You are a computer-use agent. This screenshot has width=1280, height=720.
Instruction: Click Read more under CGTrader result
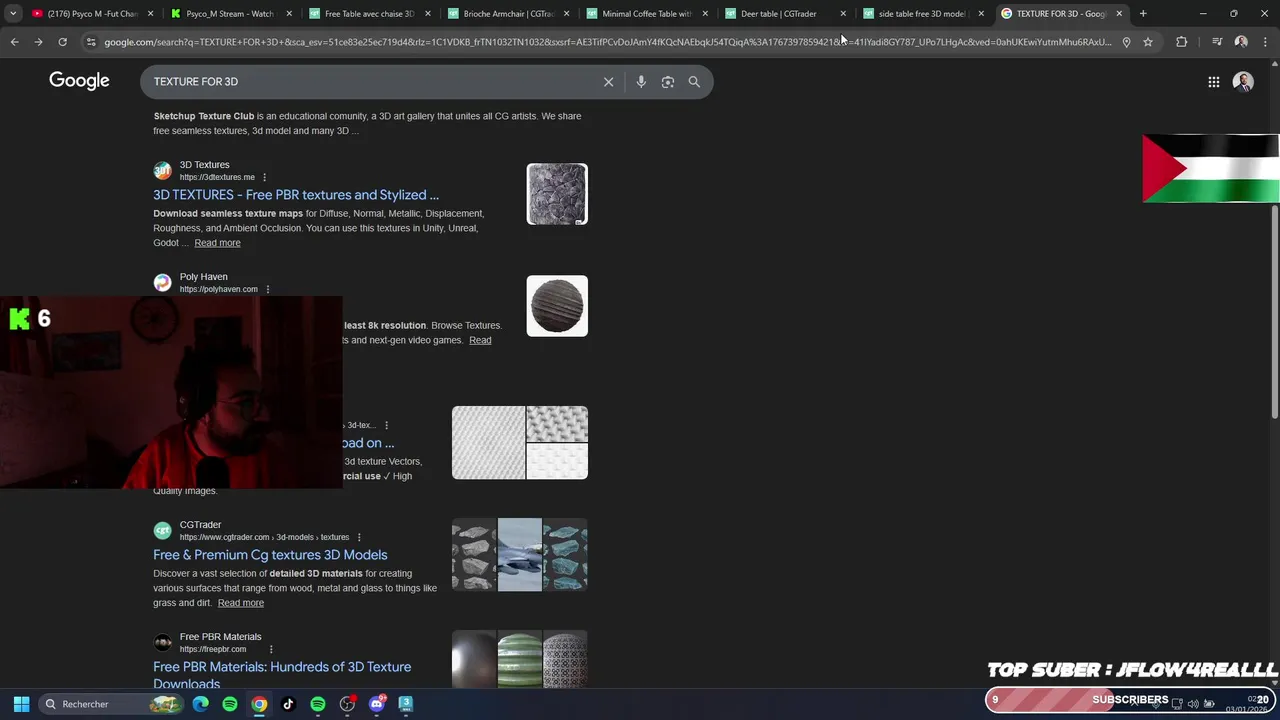coord(241,603)
